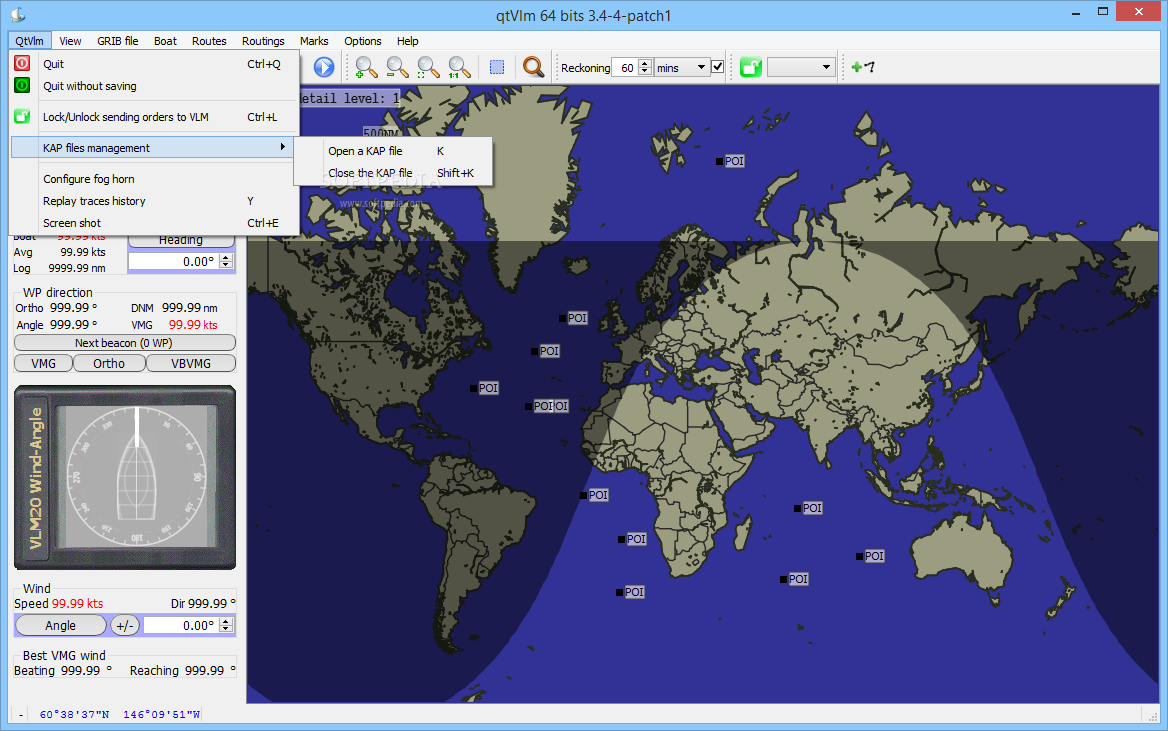Image resolution: width=1168 pixels, height=731 pixels.
Task: Click the 1:1 zoom magnifier icon
Action: [x=459, y=67]
